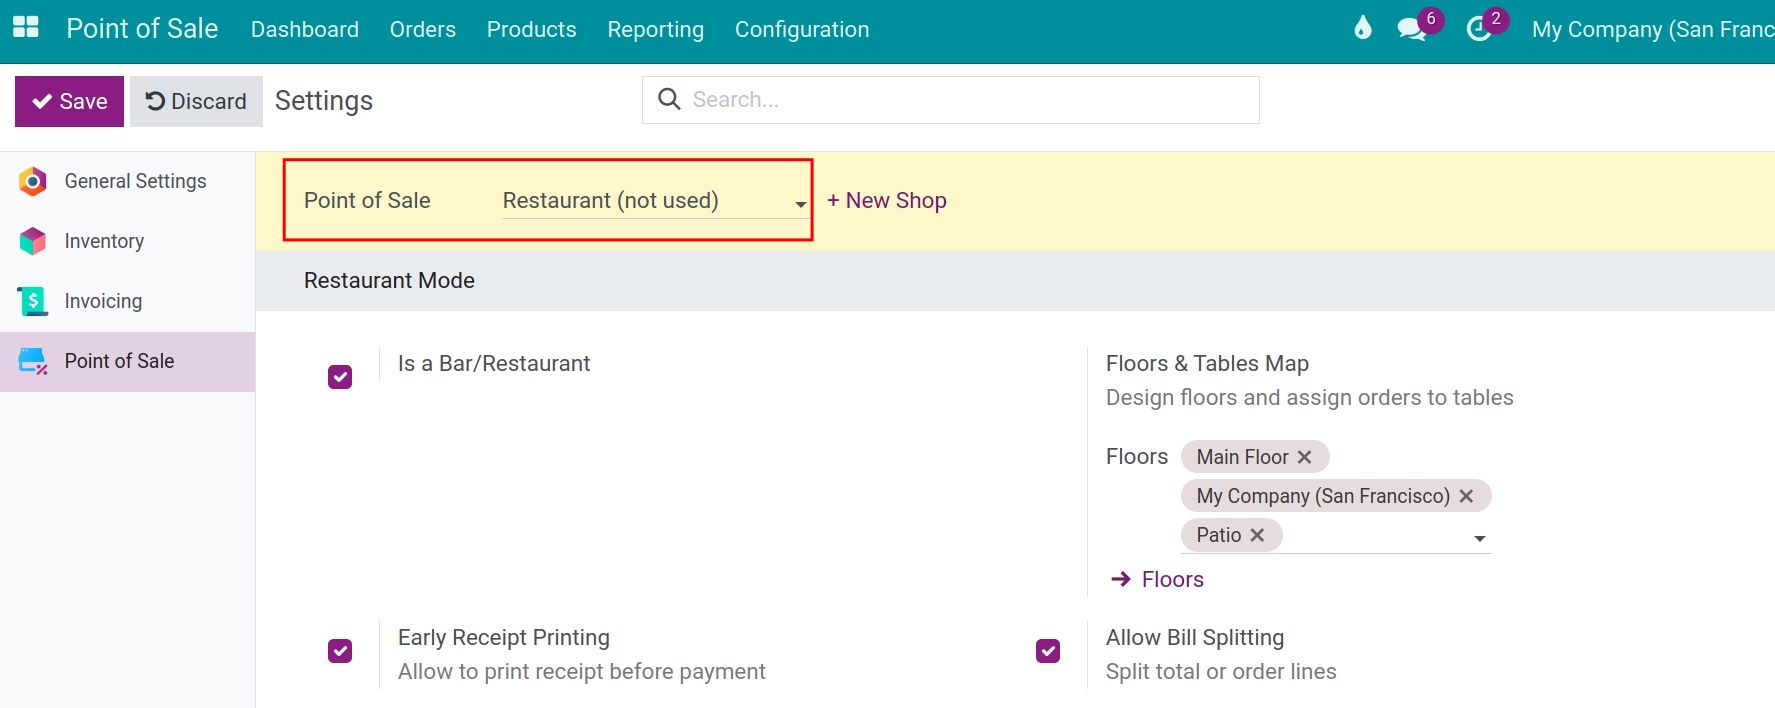Viewport: 1775px width, 708px height.
Task: Open the Orders menu
Action: click(x=423, y=29)
